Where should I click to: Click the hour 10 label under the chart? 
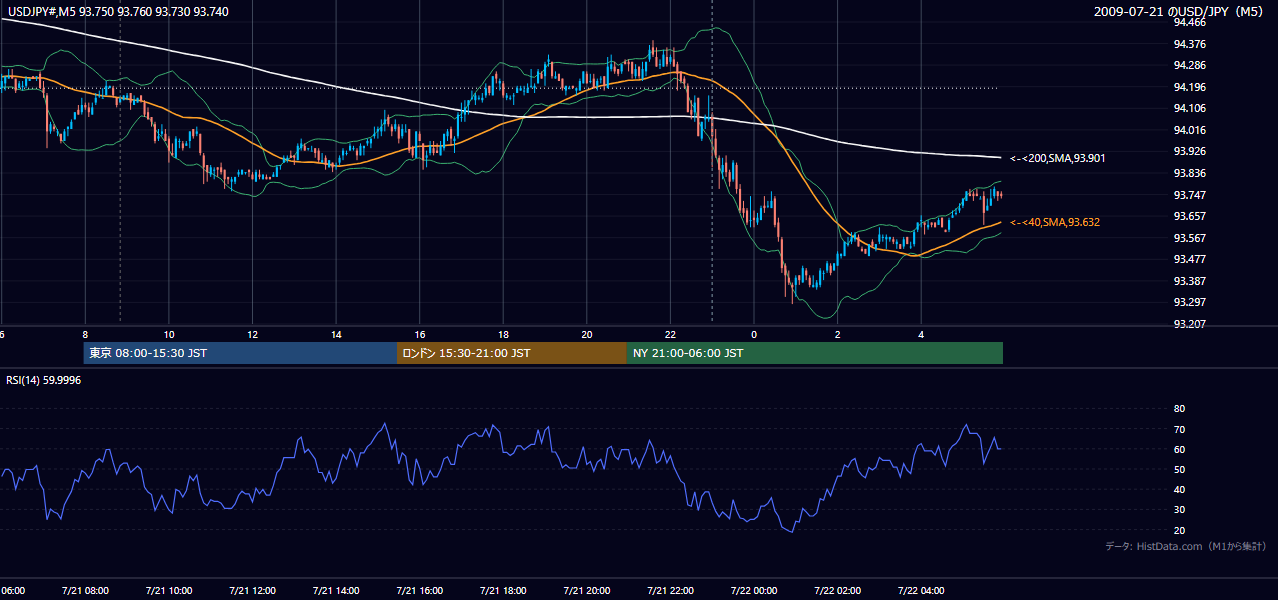point(169,334)
